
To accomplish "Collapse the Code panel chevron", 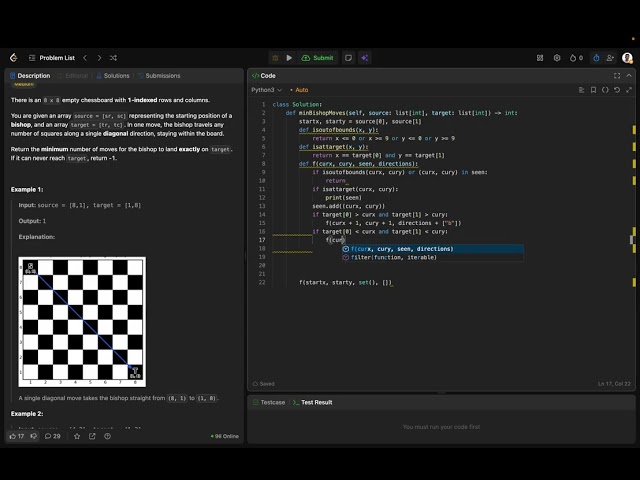I will pos(629,76).
